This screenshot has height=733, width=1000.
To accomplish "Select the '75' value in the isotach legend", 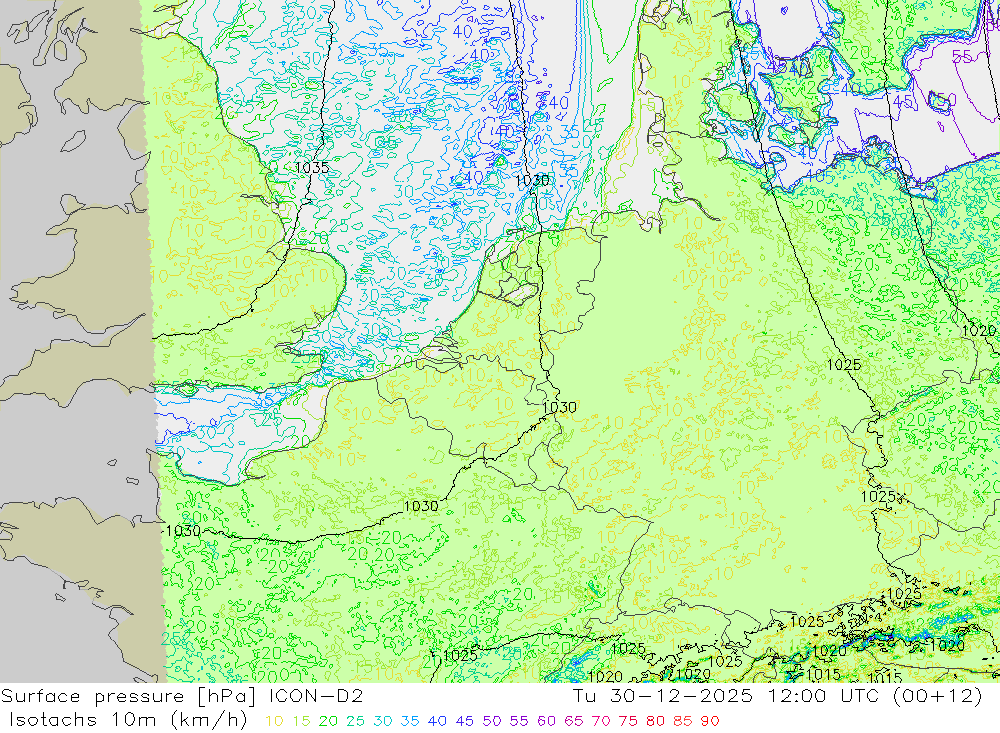I will click(628, 722).
